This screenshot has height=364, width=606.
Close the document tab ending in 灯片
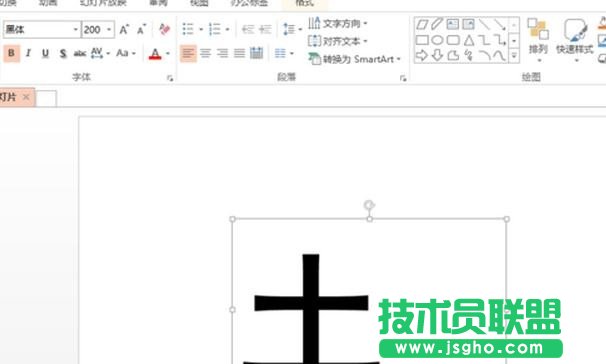tap(26, 97)
